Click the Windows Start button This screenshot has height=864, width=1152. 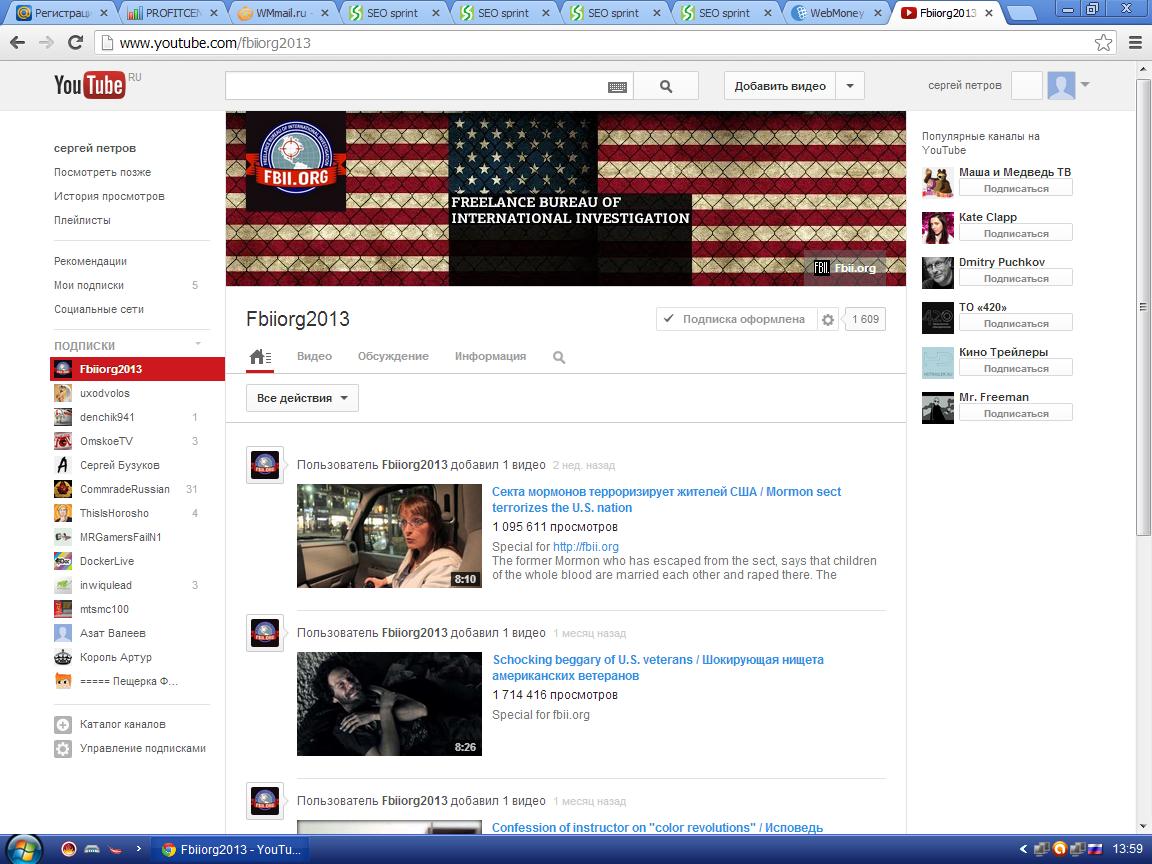24,849
